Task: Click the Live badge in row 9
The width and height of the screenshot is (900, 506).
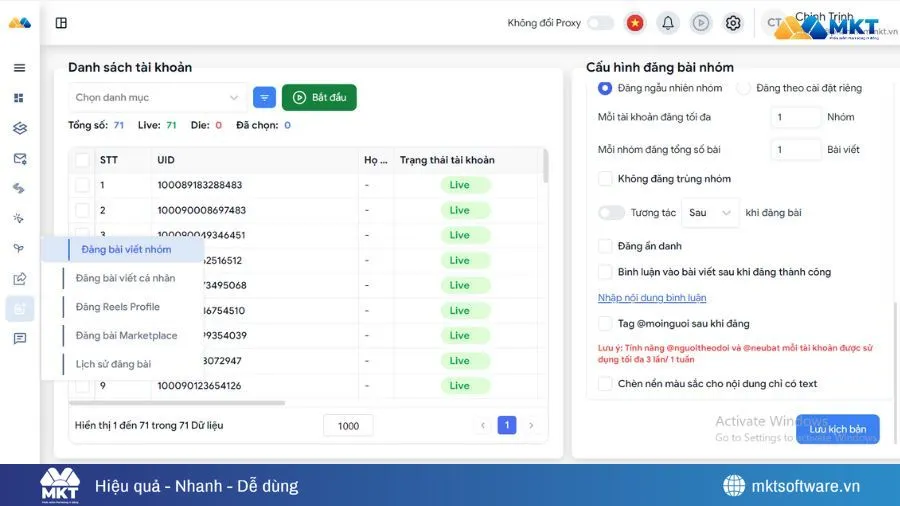Action: pos(465,386)
